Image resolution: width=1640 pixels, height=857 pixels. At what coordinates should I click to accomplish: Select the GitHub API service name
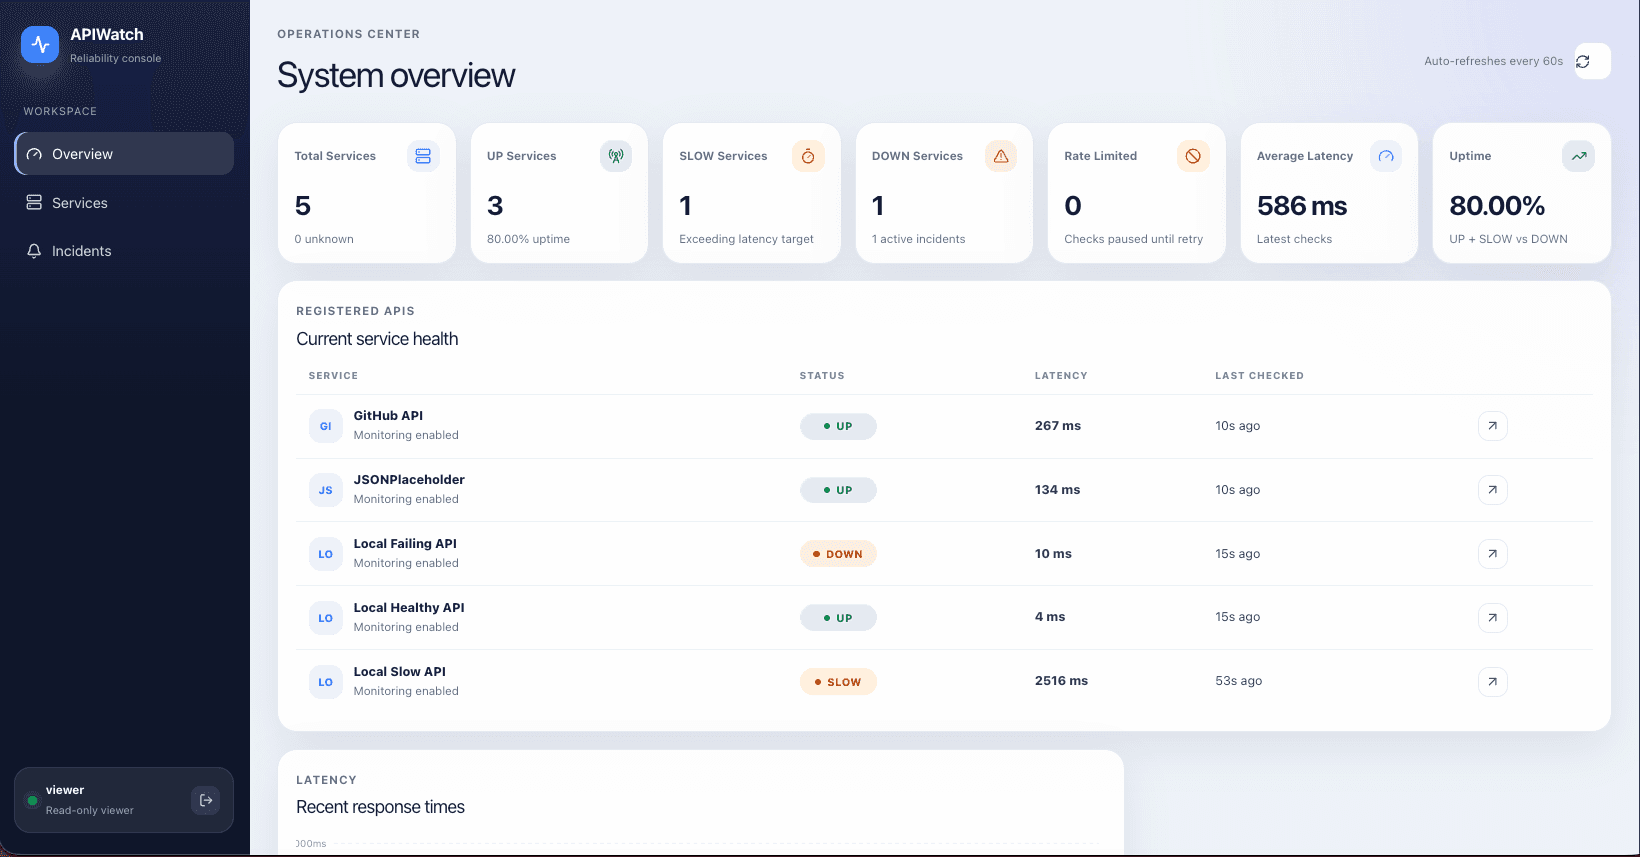[388, 416]
